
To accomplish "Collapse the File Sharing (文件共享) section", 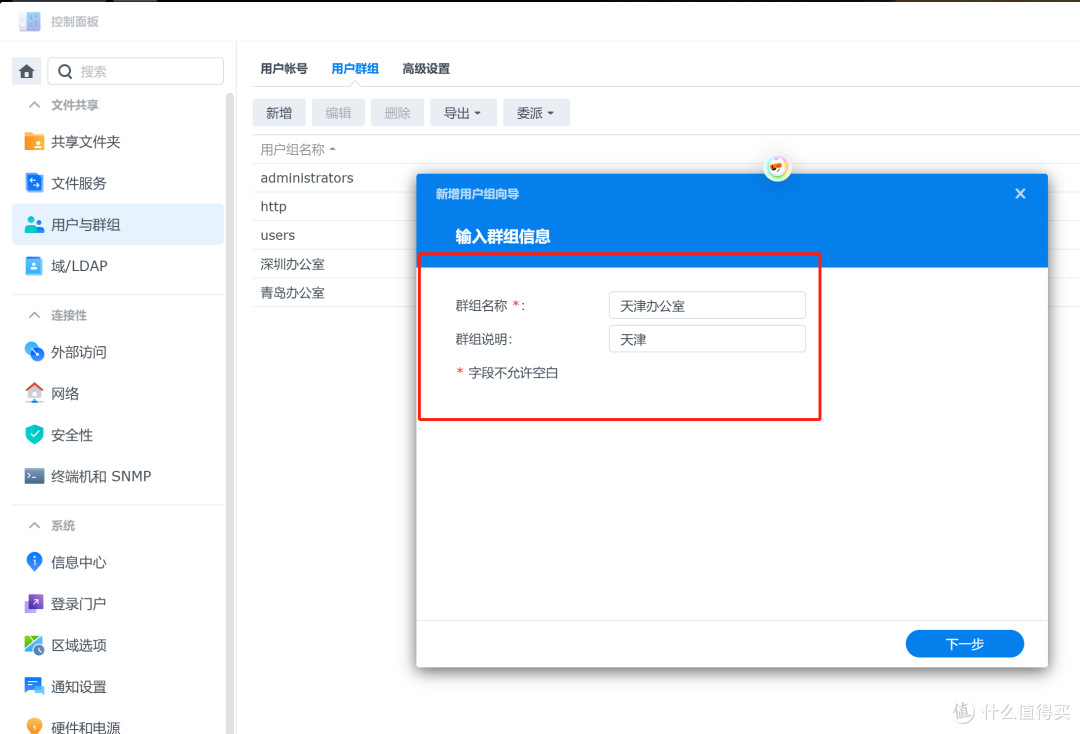I will [34, 105].
